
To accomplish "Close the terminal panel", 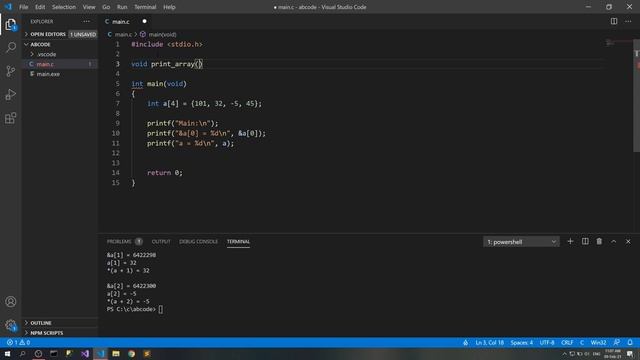I will (628, 242).
